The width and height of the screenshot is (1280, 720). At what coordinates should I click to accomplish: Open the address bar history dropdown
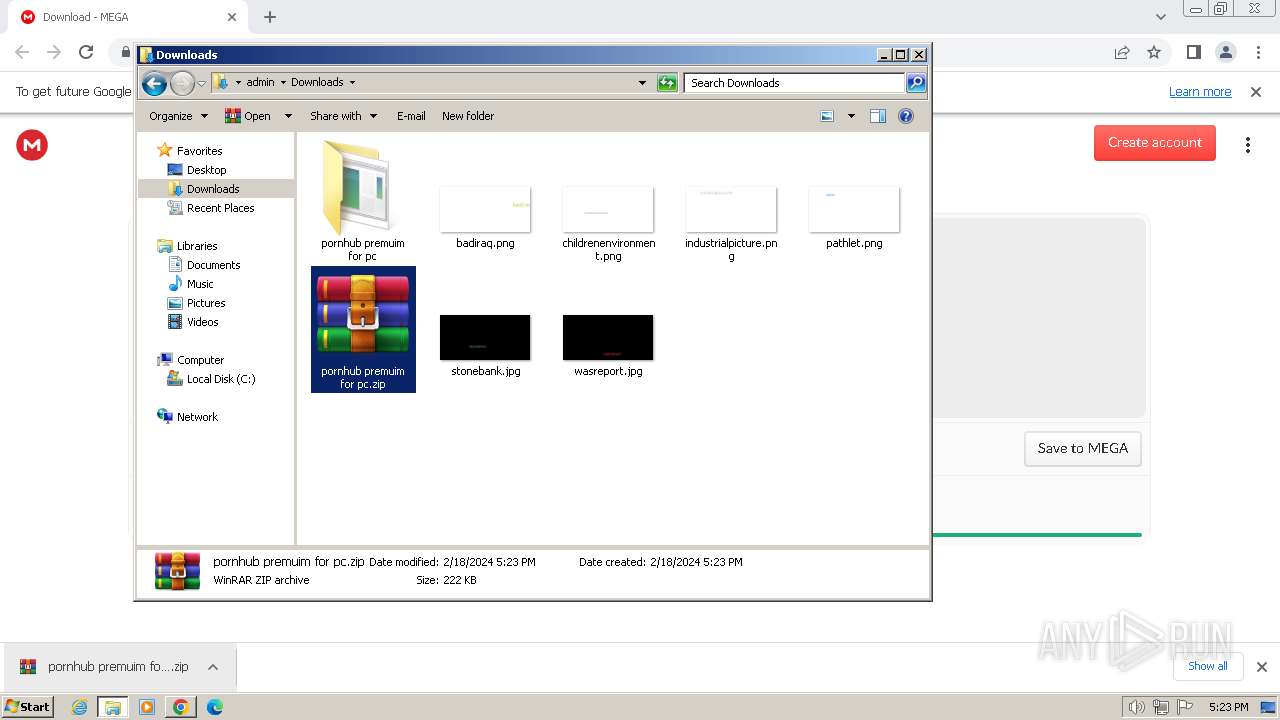click(642, 83)
